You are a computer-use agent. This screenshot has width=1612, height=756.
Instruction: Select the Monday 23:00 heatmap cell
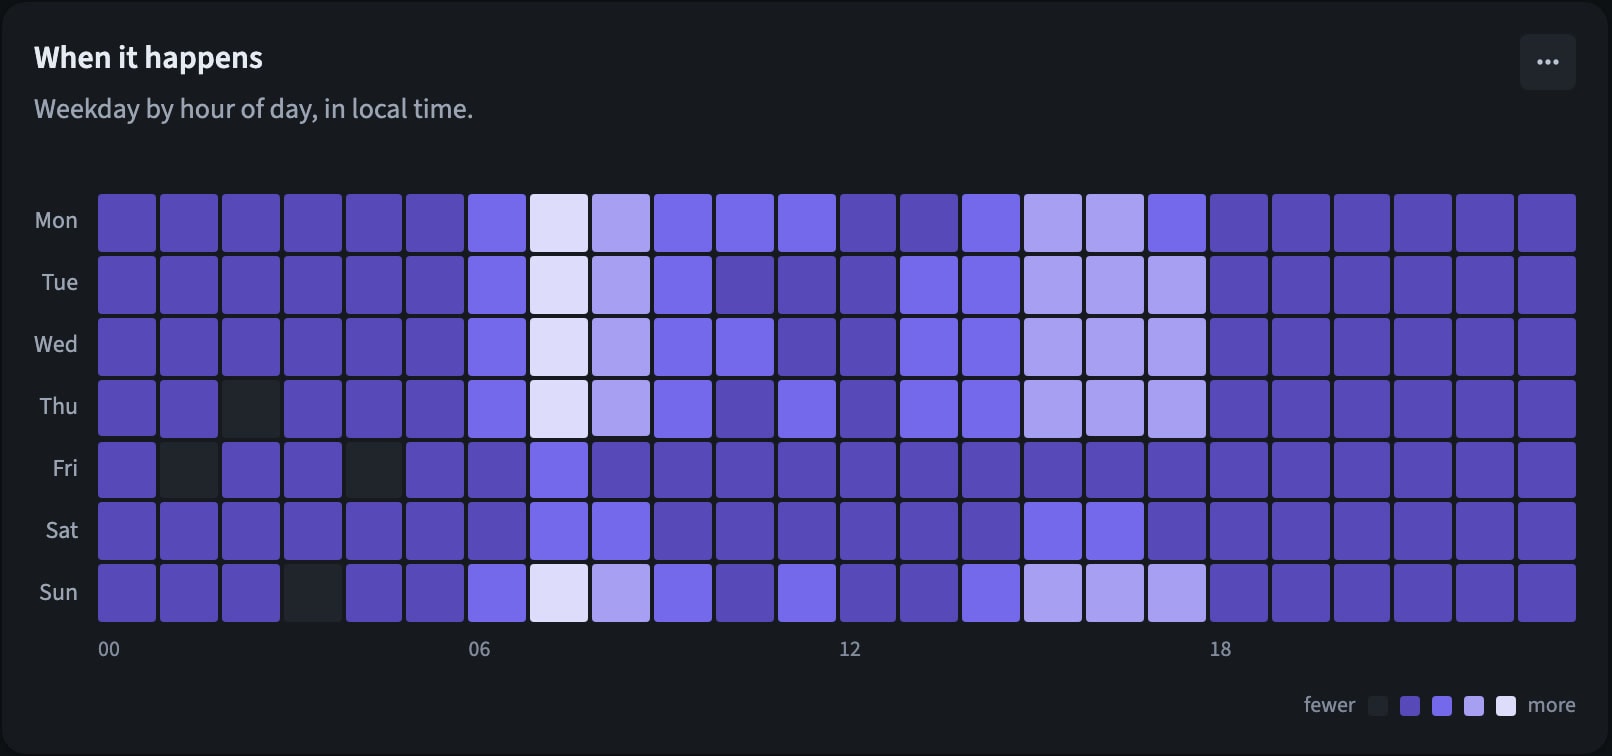pyautogui.click(x=1547, y=223)
